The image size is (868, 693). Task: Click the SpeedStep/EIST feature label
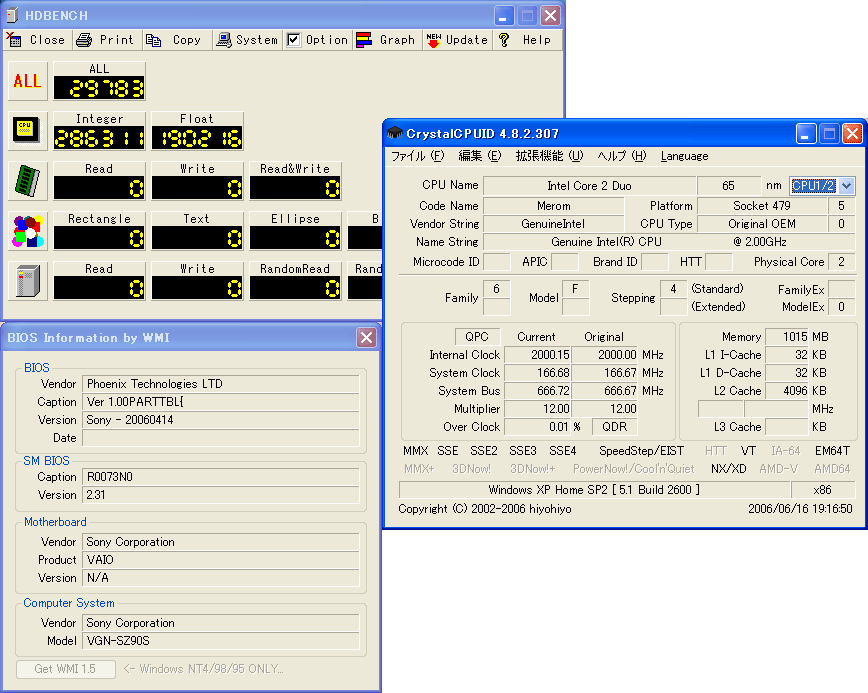pyautogui.click(x=642, y=451)
